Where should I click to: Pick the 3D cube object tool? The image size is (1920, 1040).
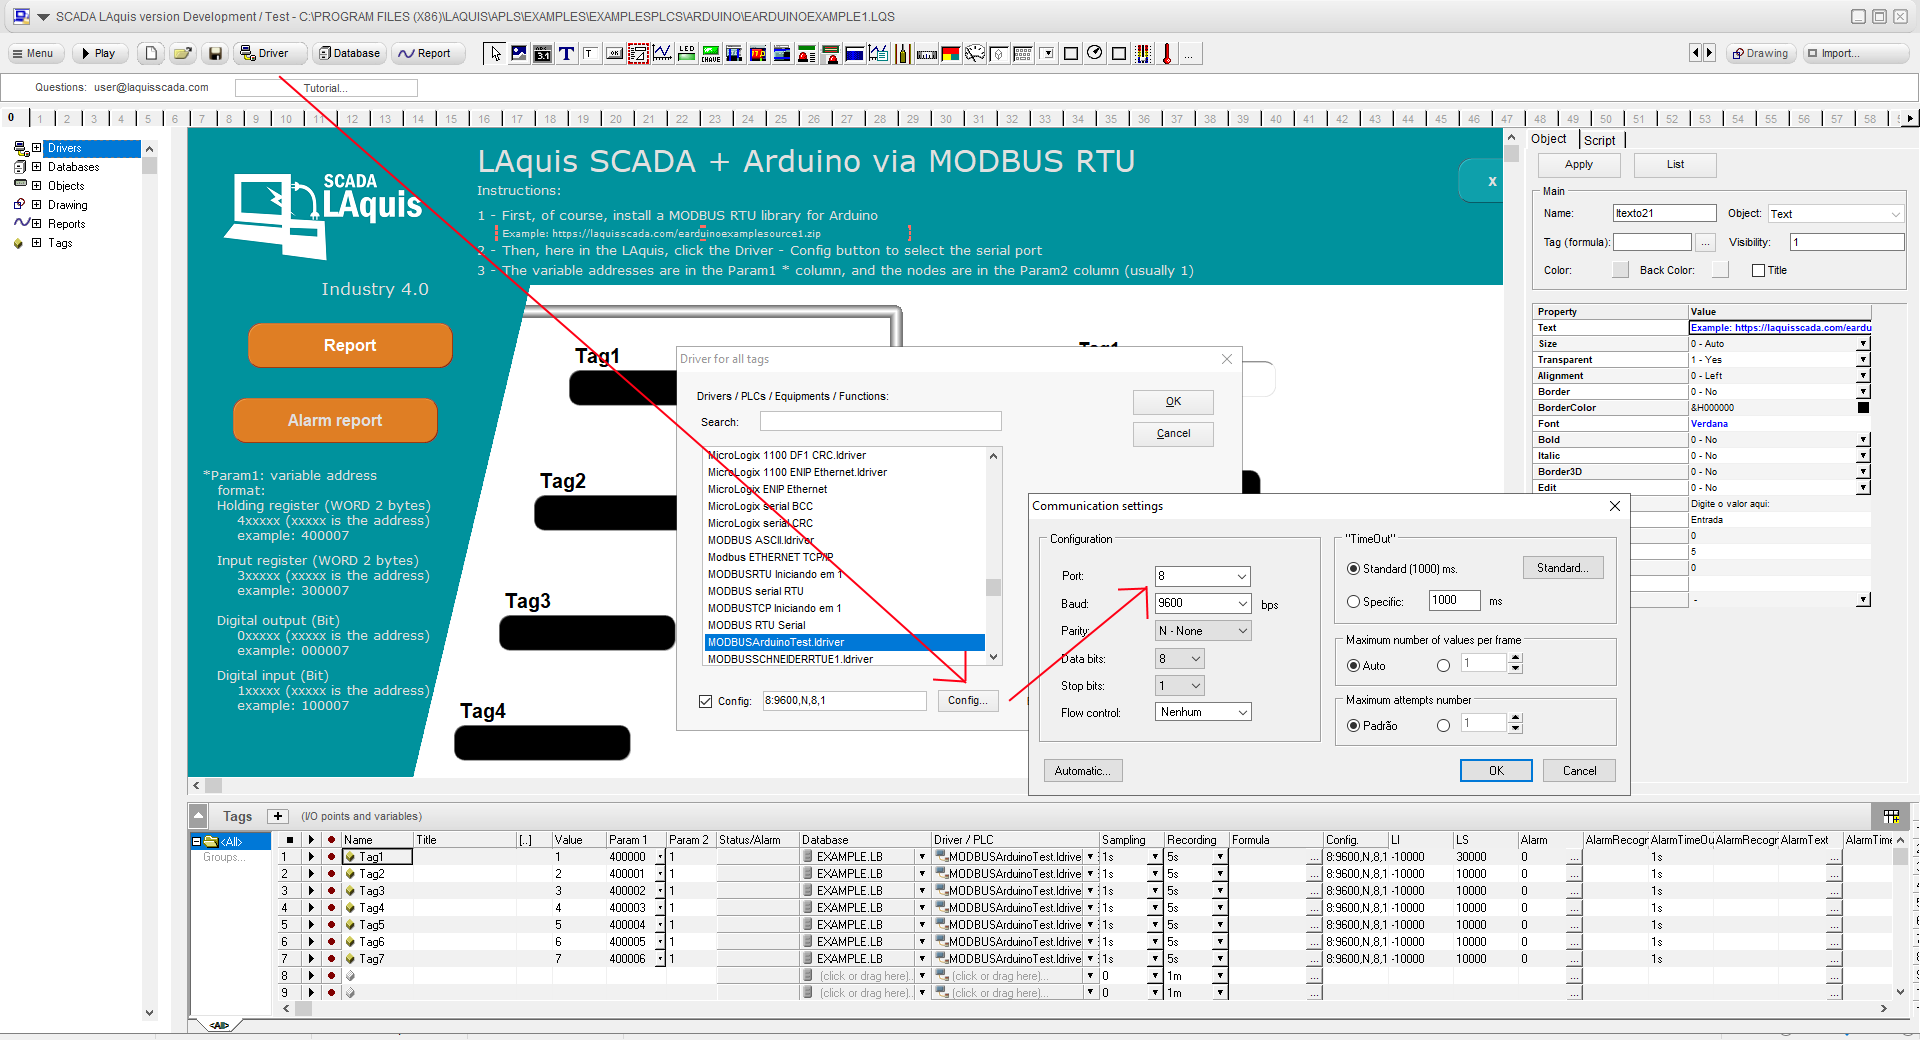pos(999,53)
